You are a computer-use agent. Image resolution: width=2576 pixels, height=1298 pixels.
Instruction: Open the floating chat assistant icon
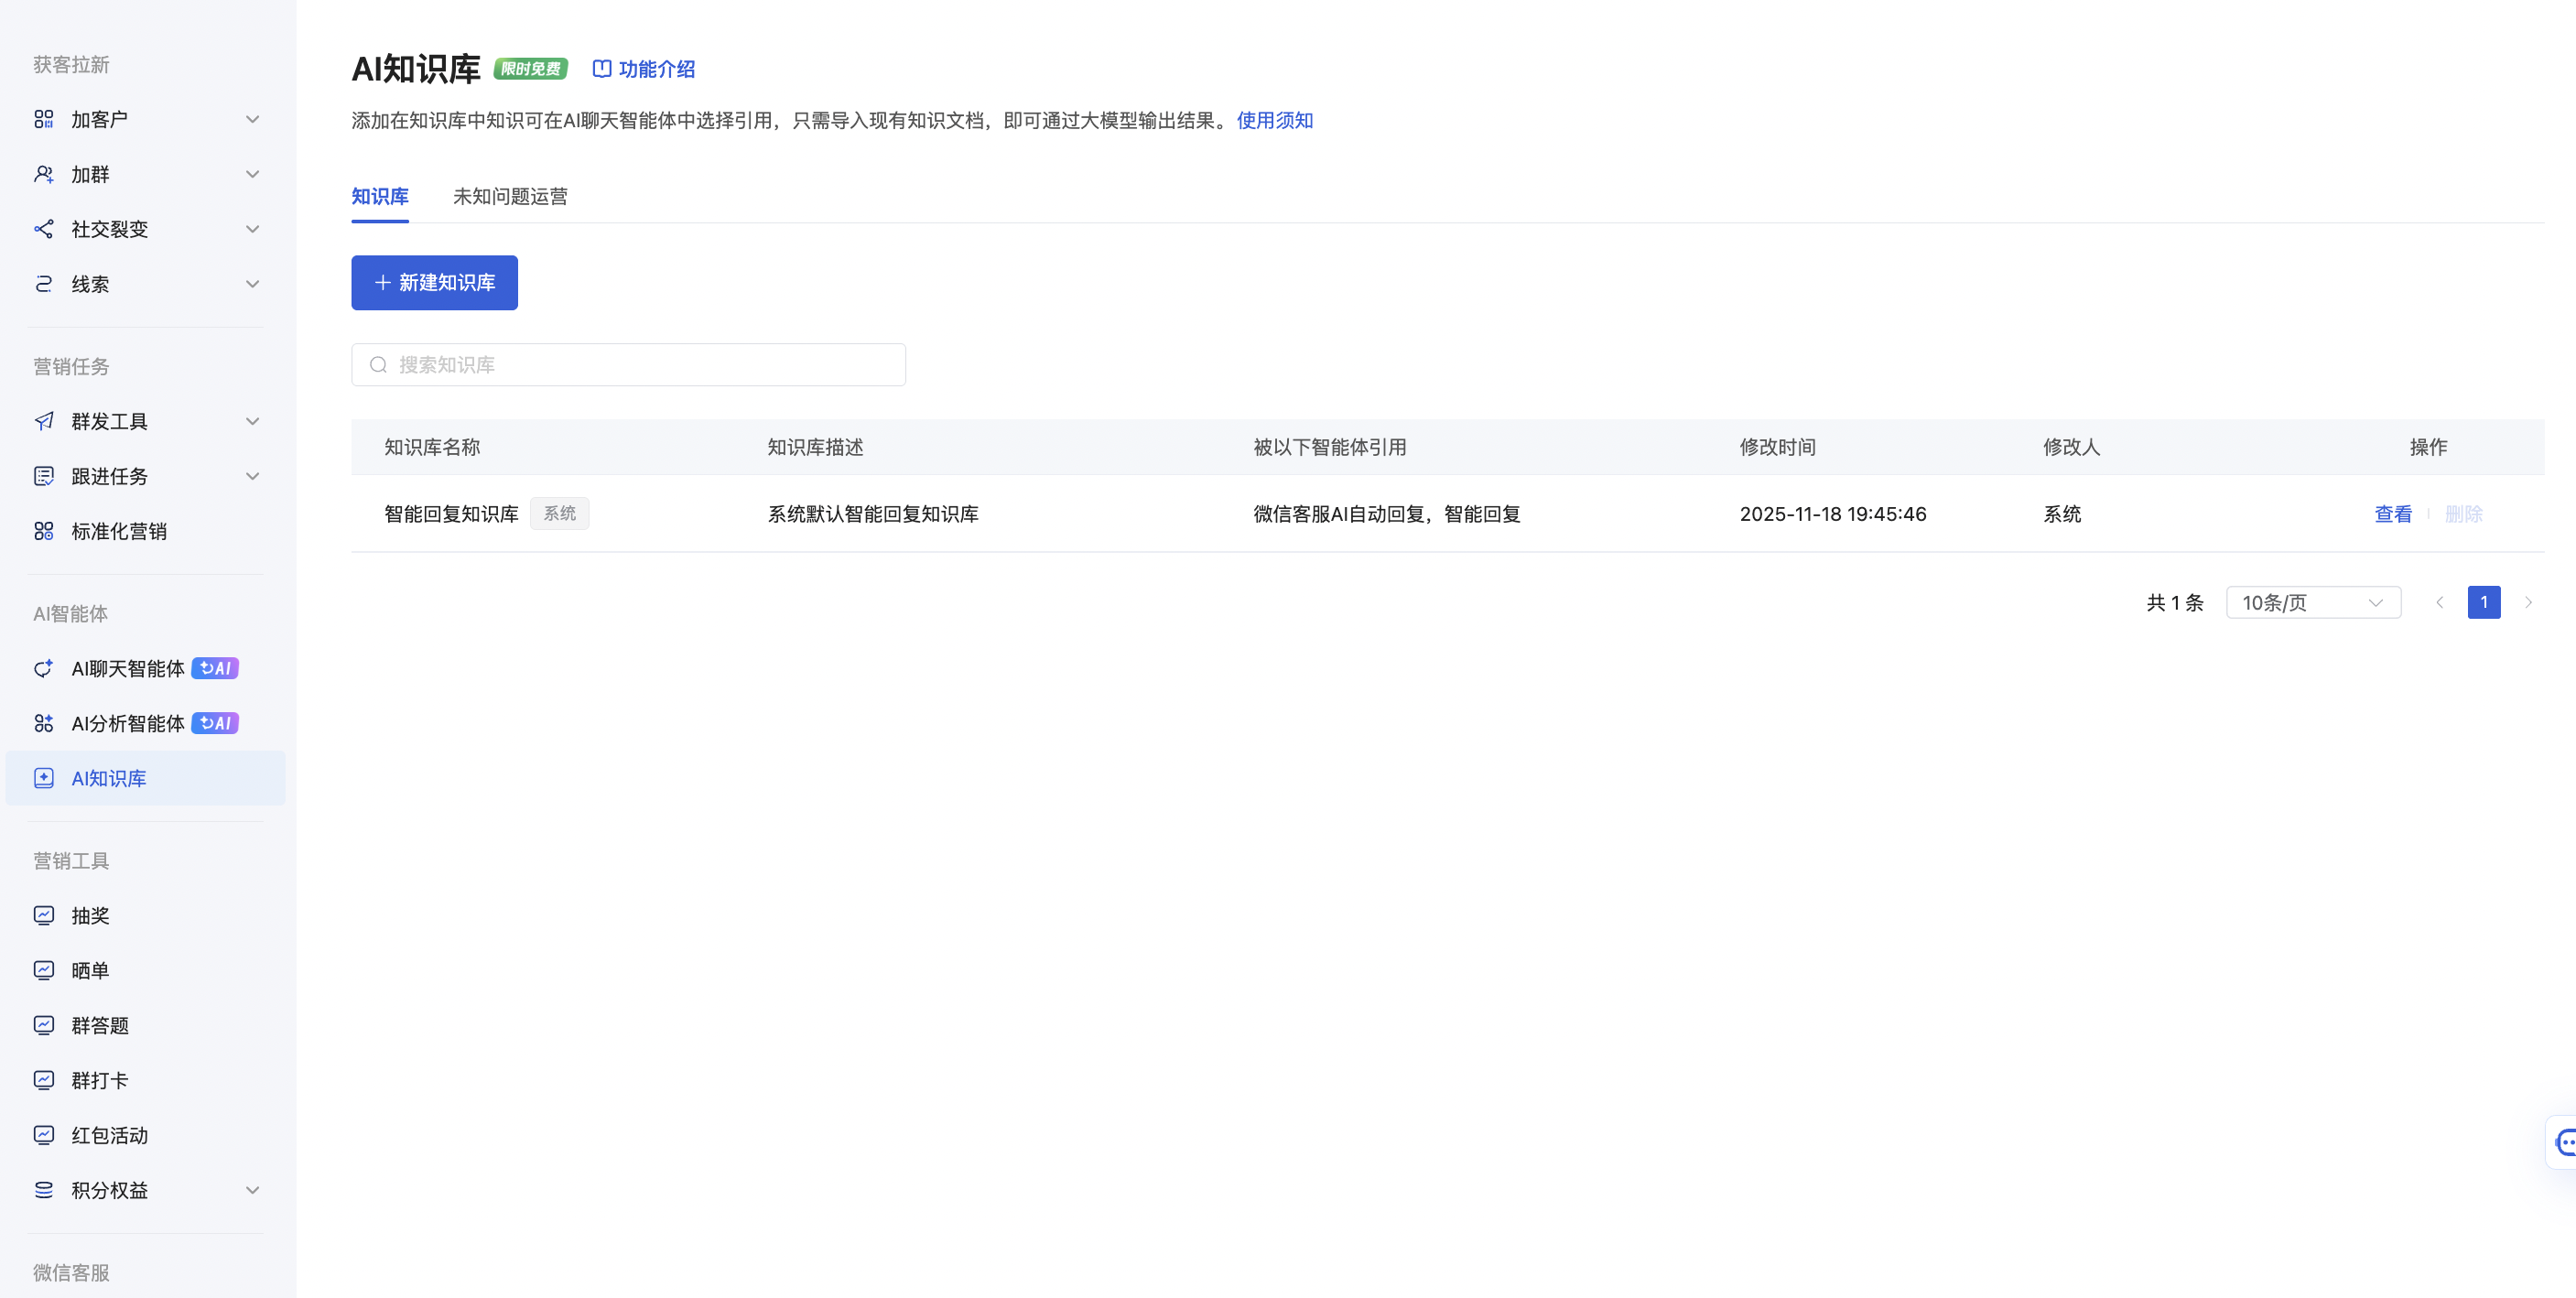point(2563,1142)
